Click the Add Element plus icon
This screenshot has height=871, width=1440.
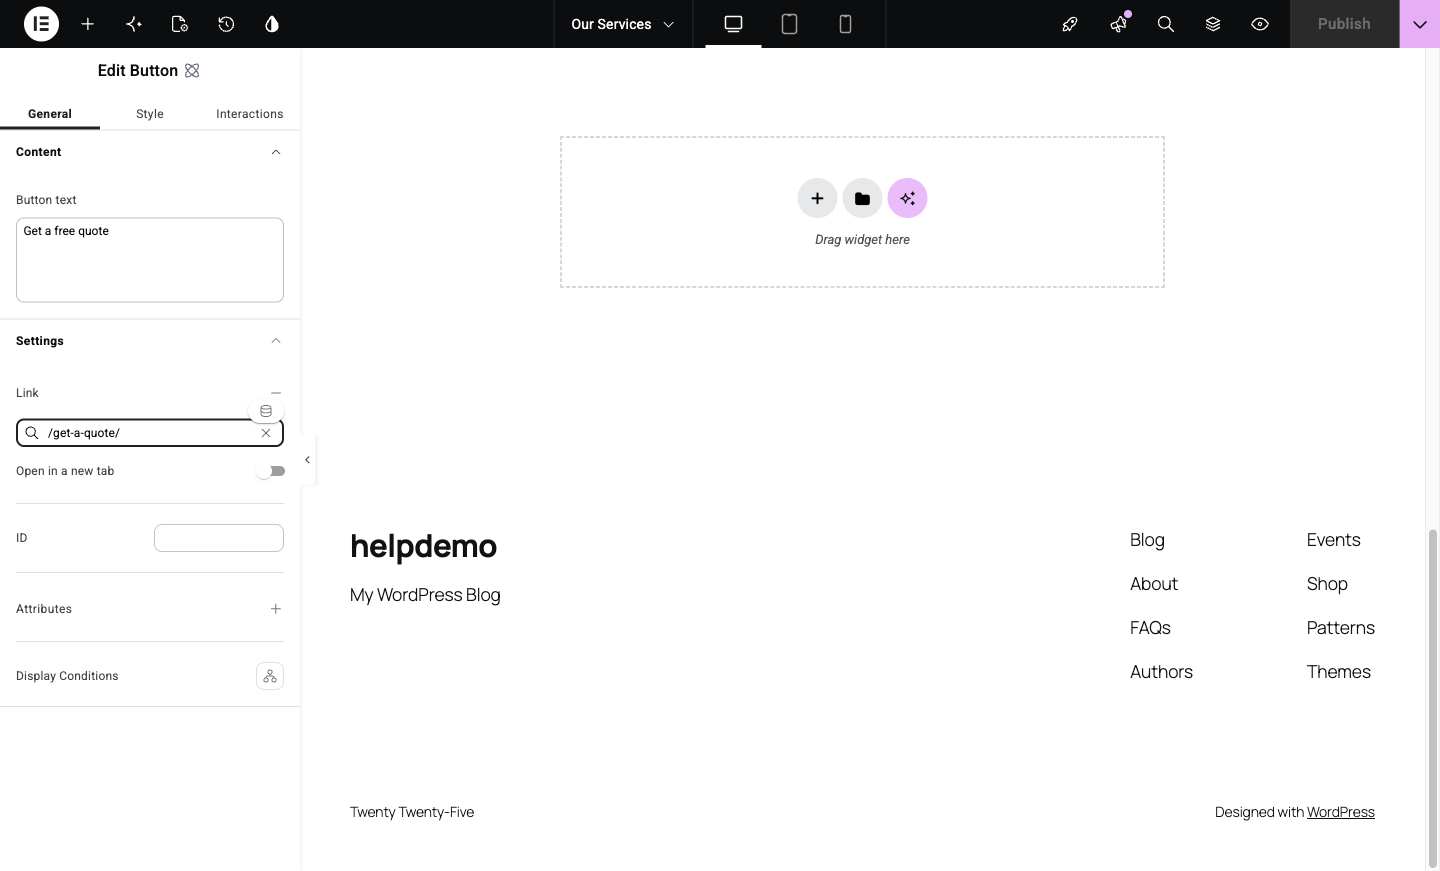pyautogui.click(x=88, y=24)
